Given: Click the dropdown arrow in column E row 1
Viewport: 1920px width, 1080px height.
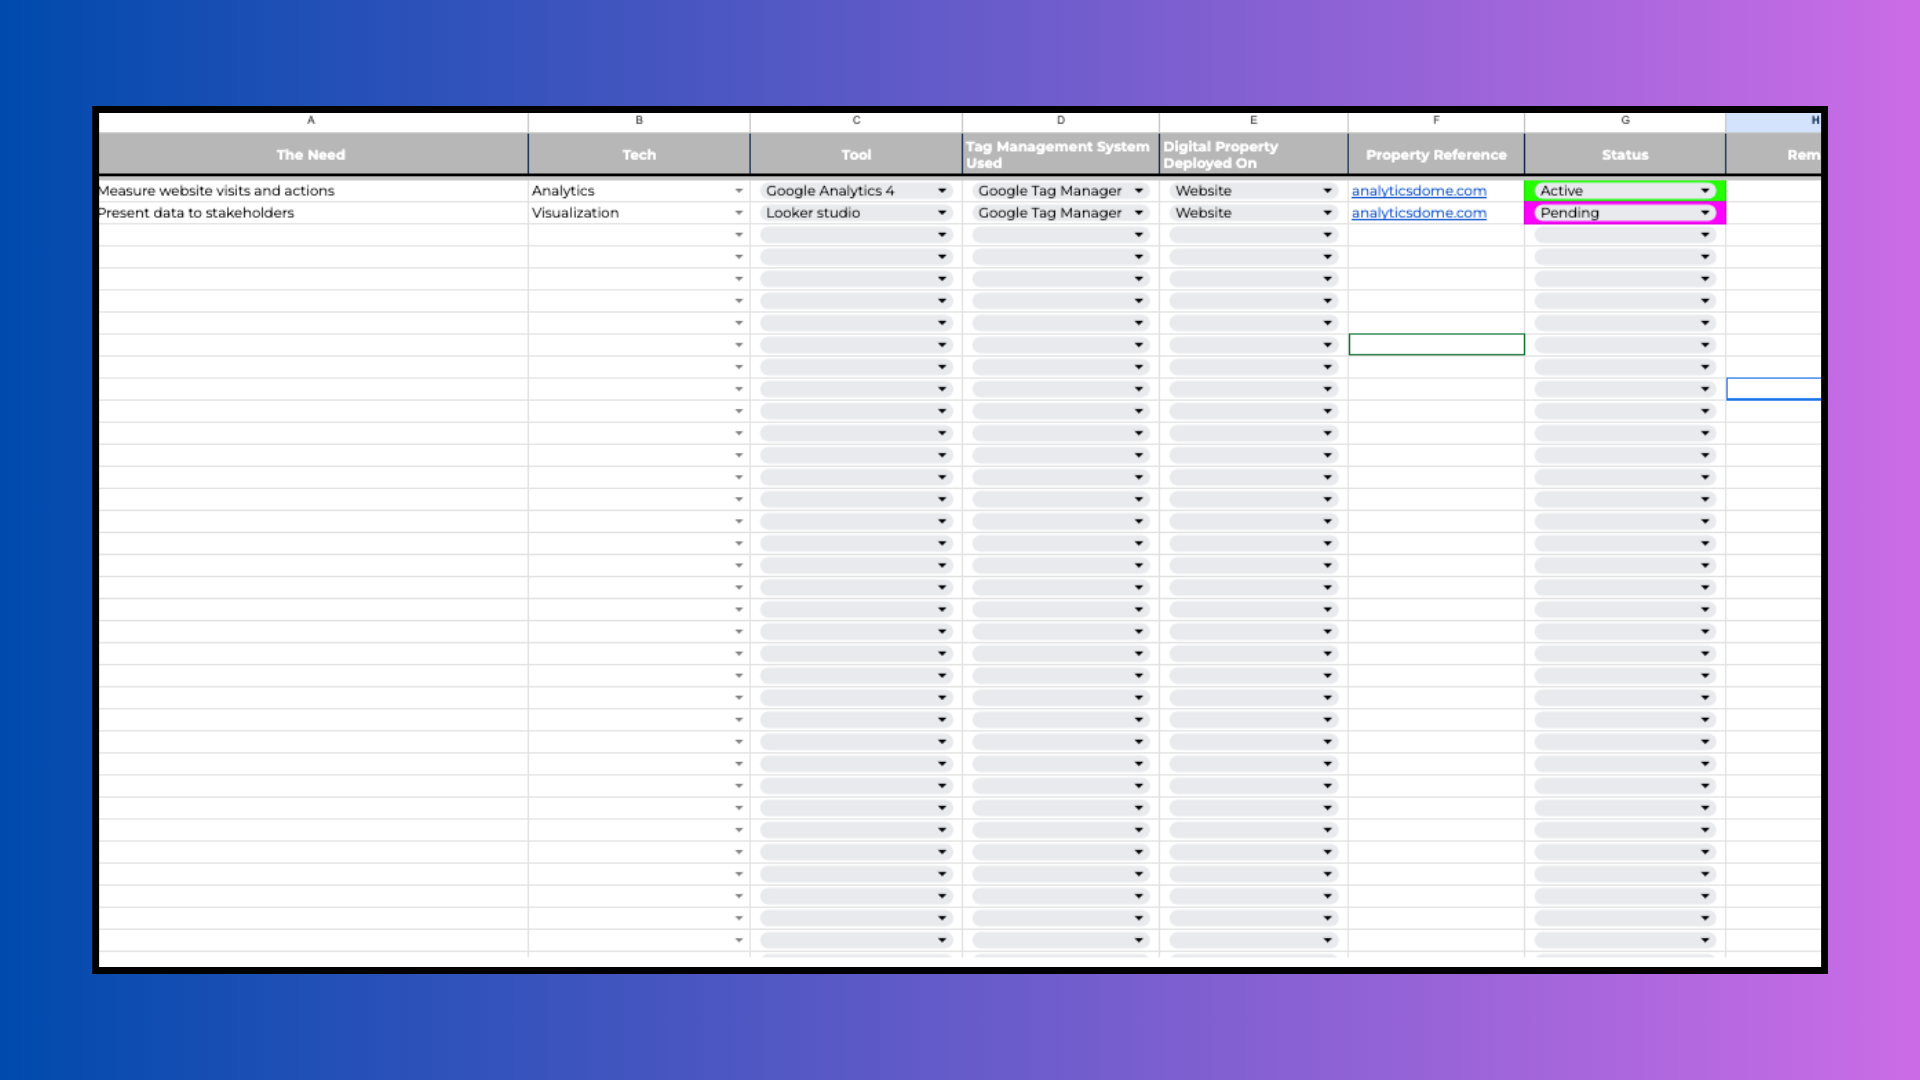Looking at the screenshot, I should [1327, 190].
